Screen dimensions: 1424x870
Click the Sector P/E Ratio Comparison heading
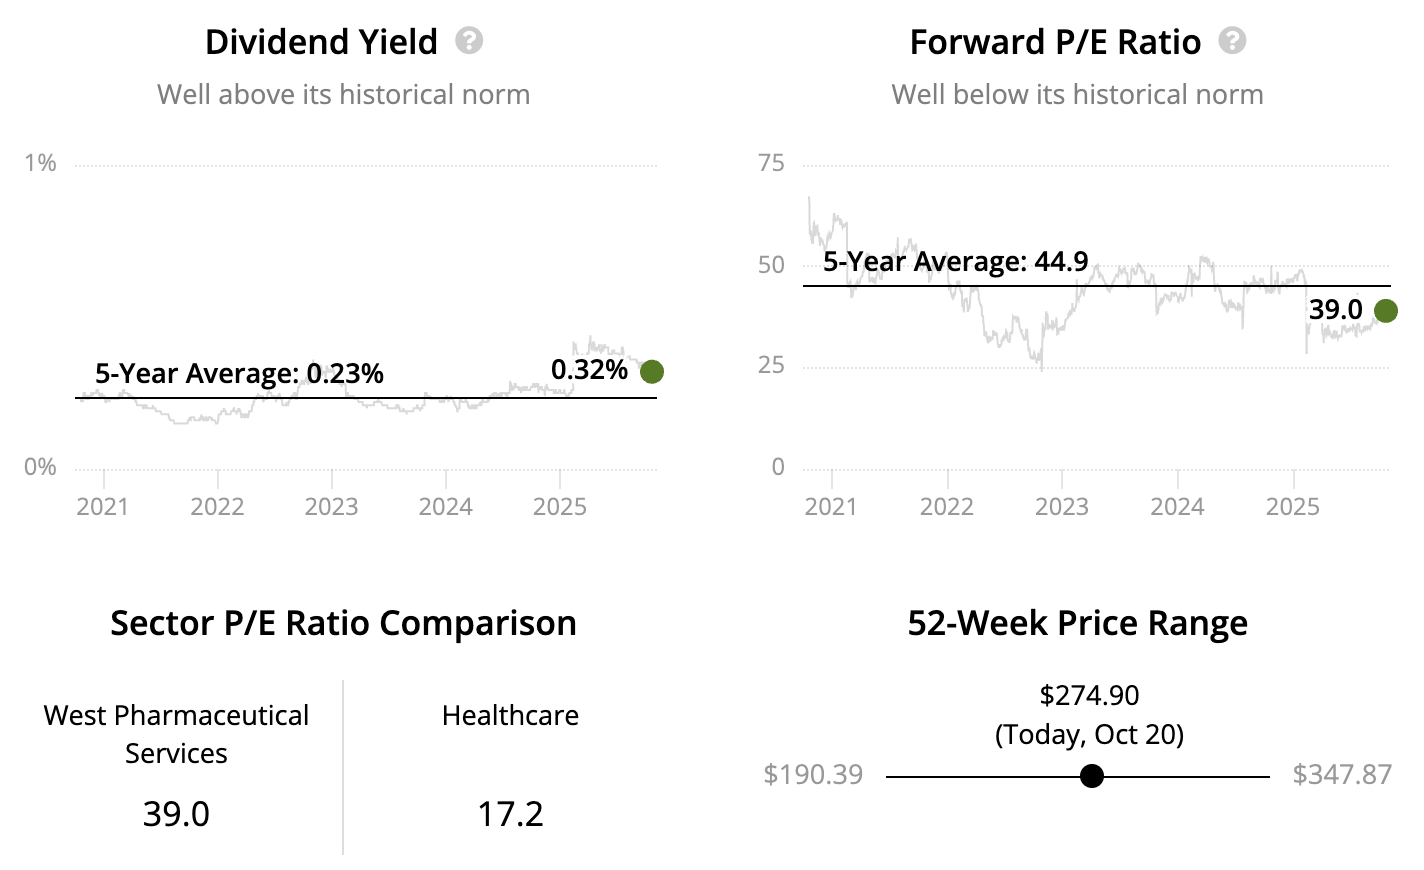click(343, 623)
